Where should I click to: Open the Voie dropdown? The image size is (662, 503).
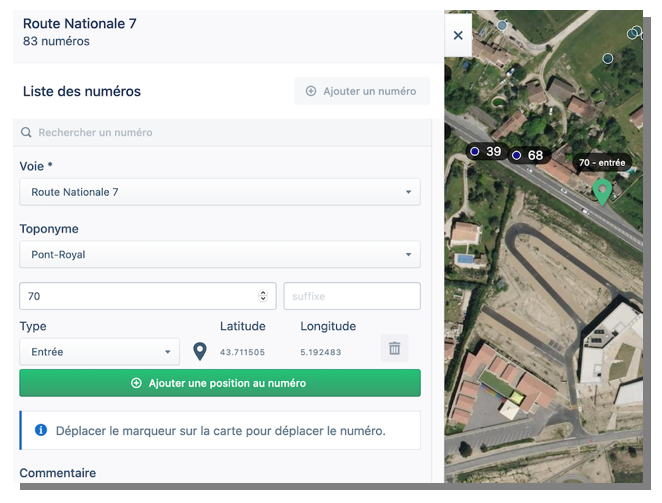[219, 192]
